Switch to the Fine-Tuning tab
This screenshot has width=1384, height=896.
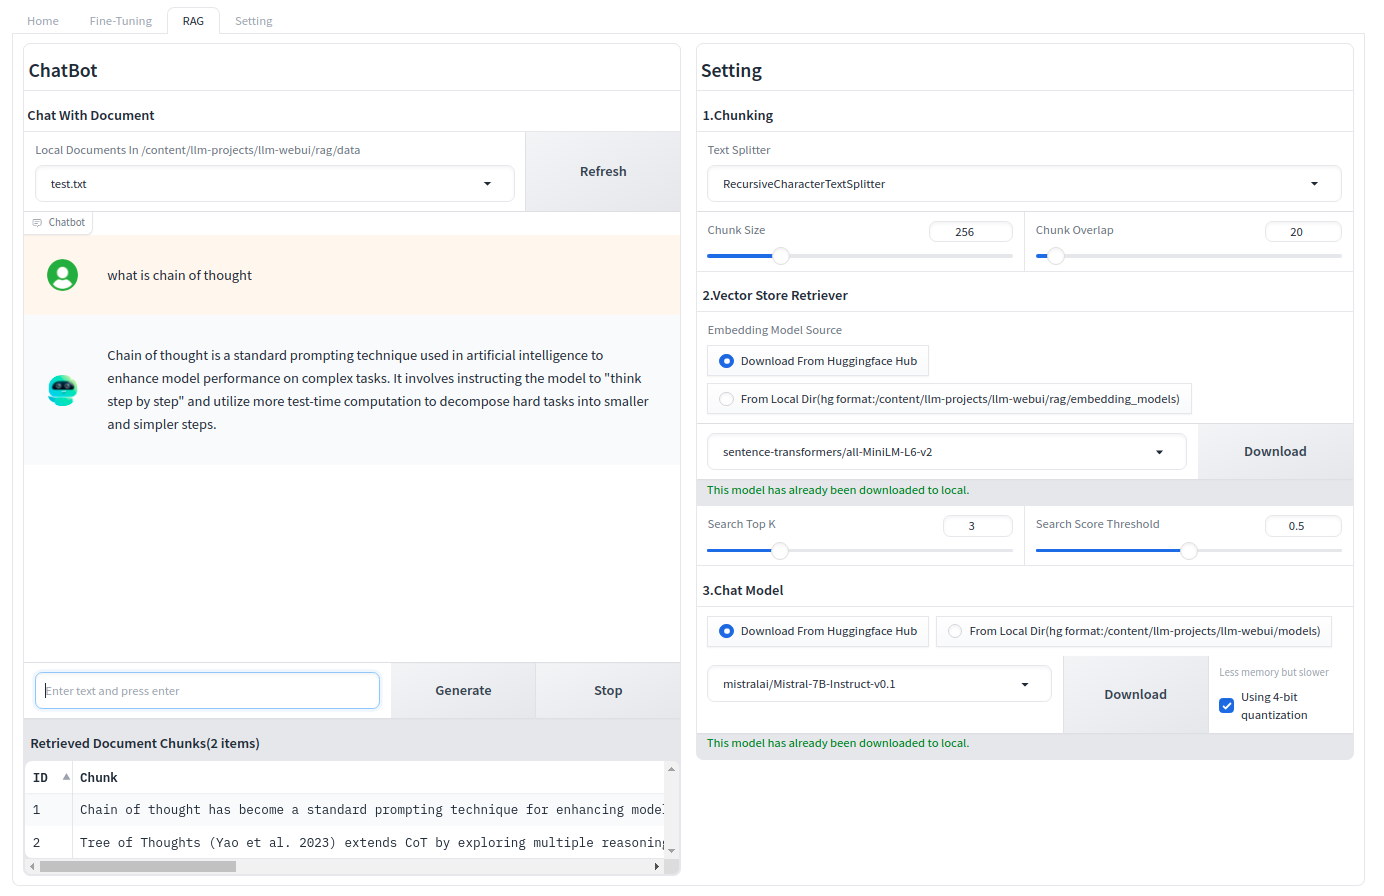[120, 21]
